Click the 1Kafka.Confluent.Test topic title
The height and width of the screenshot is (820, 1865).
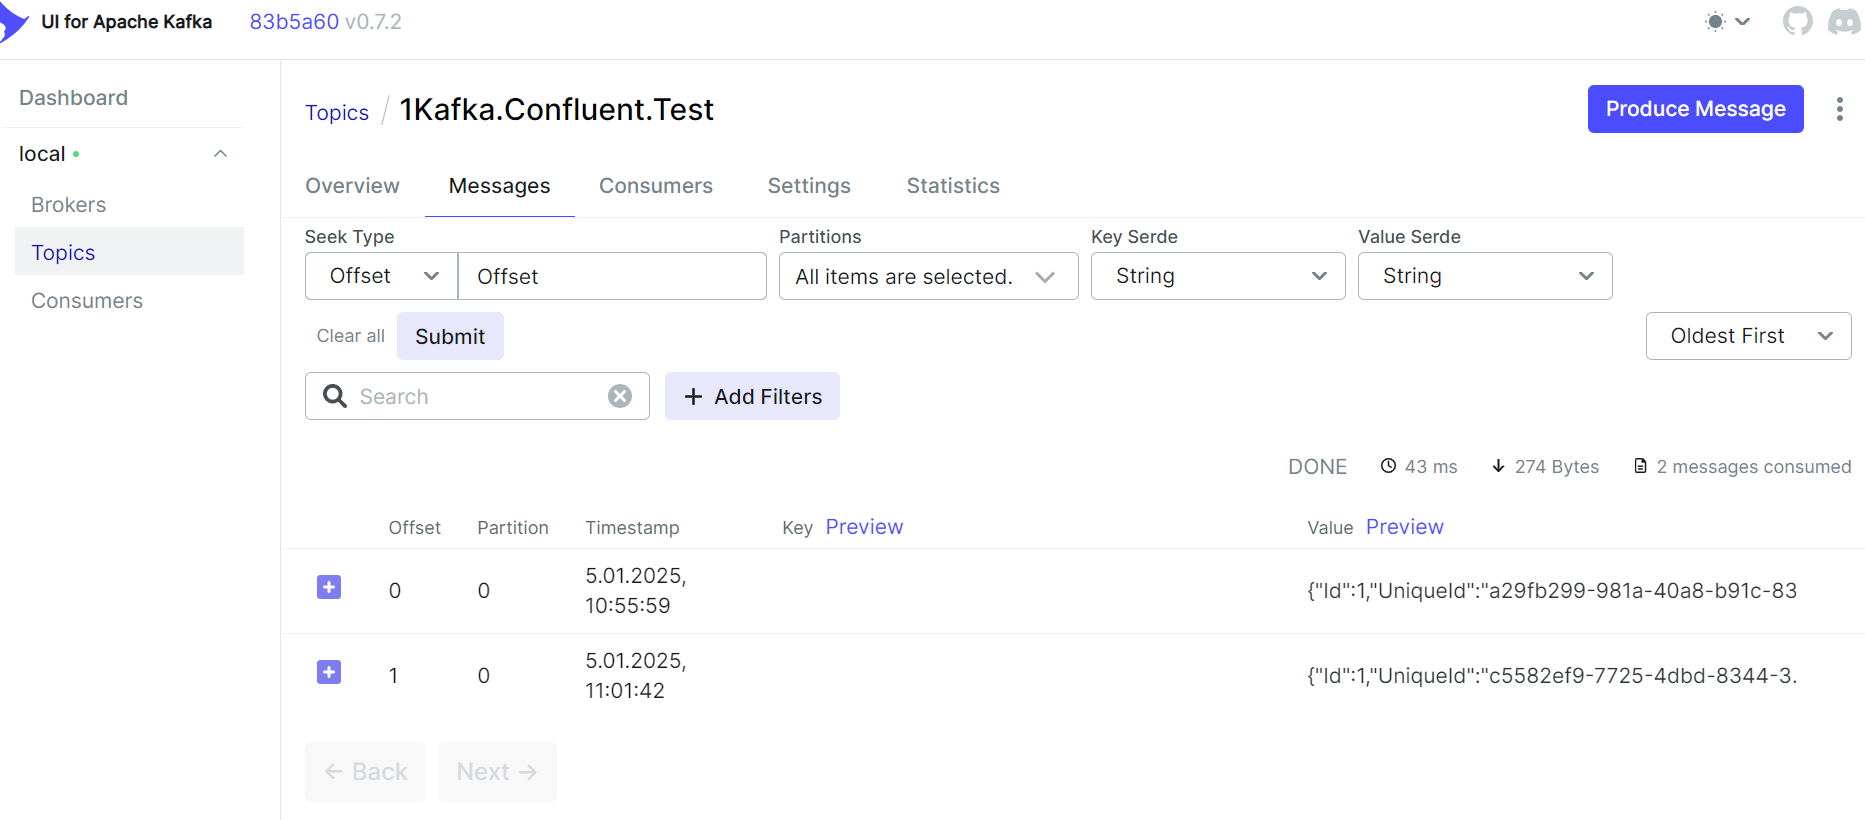pyautogui.click(x=556, y=109)
